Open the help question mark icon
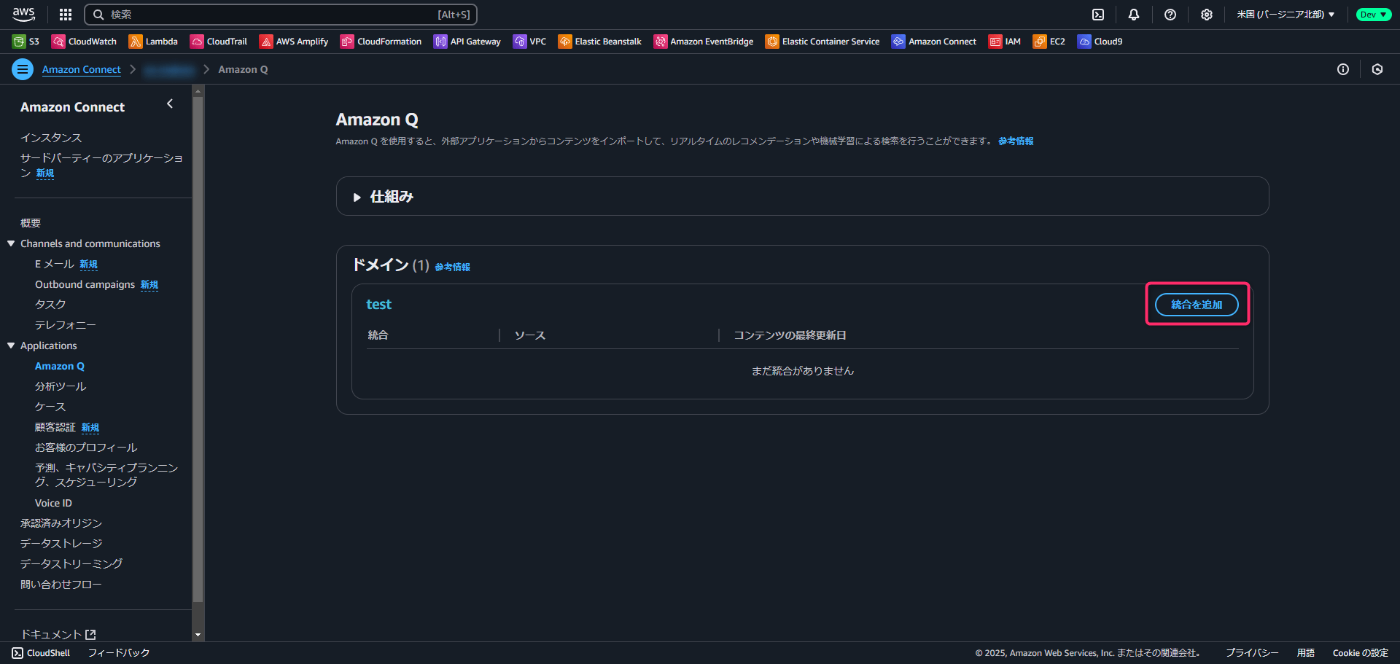Screen dimensions: 1400x664 tap(1170, 15)
